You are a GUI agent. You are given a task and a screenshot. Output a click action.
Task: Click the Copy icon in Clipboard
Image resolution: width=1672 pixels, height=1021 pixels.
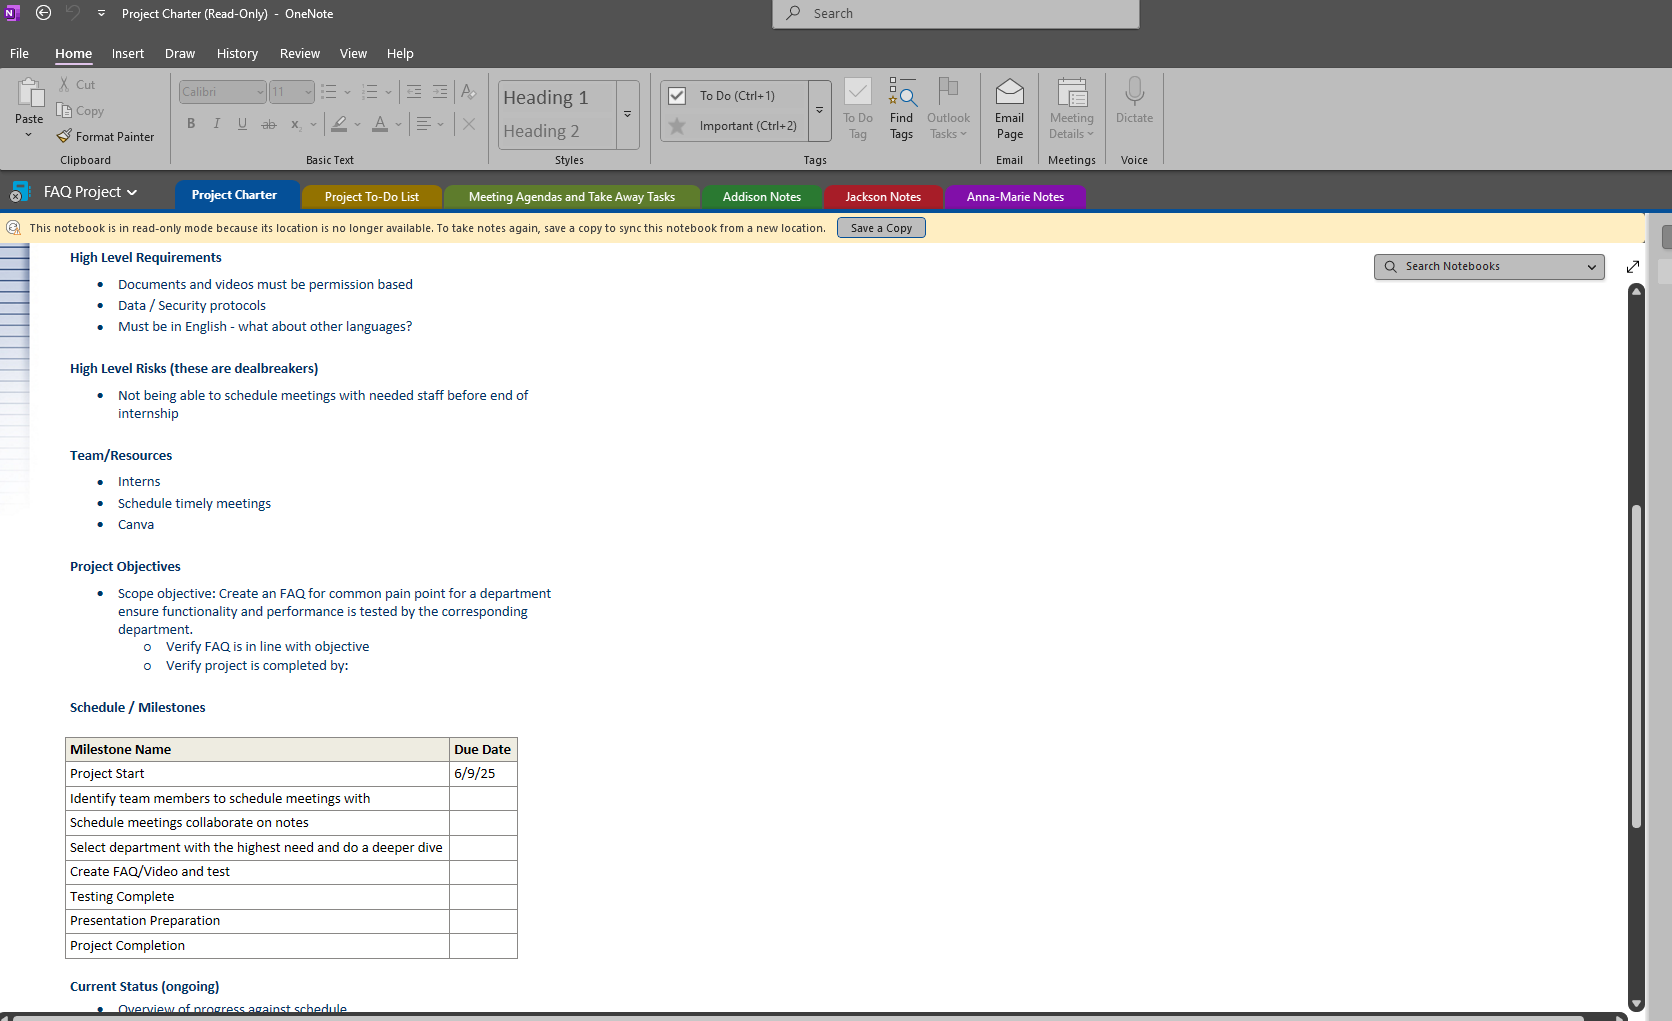64,111
